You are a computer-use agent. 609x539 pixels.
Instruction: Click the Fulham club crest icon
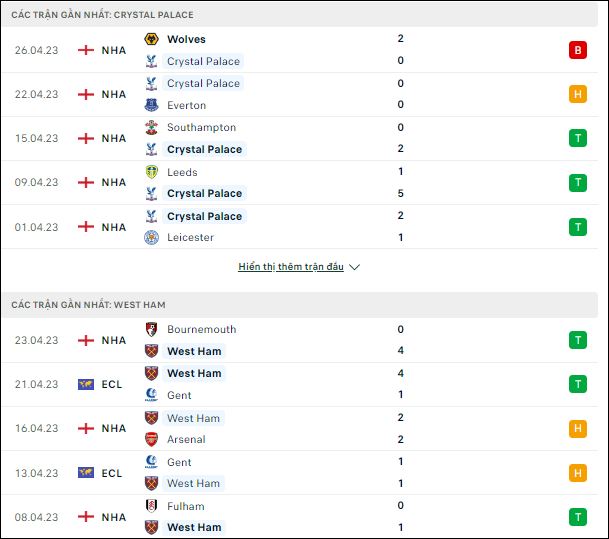click(151, 506)
